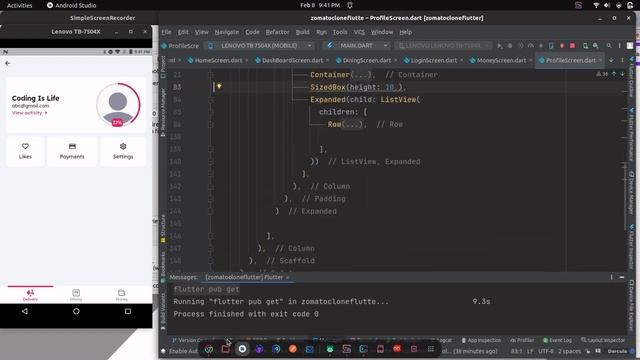The width and height of the screenshot is (640, 360).
Task: Switch to DashBoardScreen.dart editor tab
Action: pyautogui.click(x=292, y=60)
